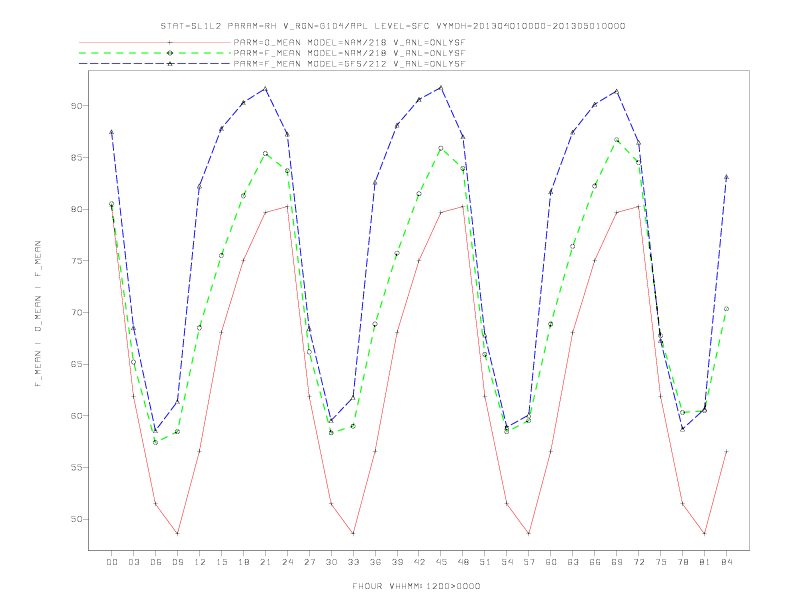The height and width of the screenshot is (612, 792).
Task: Click the x-axis tick label 18
Action: (x=243, y=562)
